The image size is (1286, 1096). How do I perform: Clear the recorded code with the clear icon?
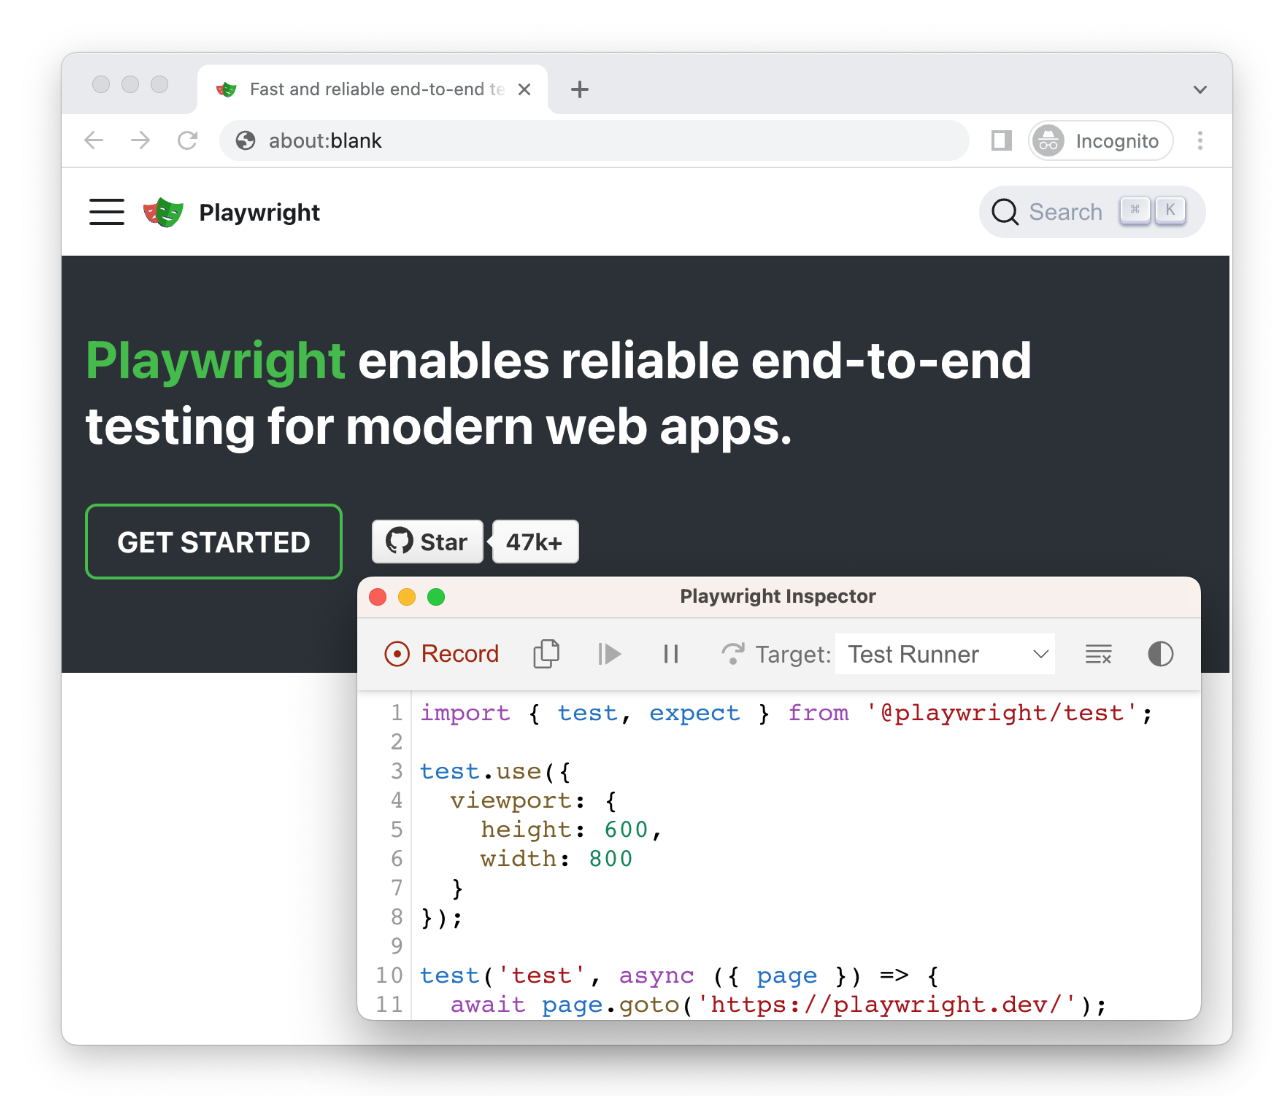(1098, 654)
